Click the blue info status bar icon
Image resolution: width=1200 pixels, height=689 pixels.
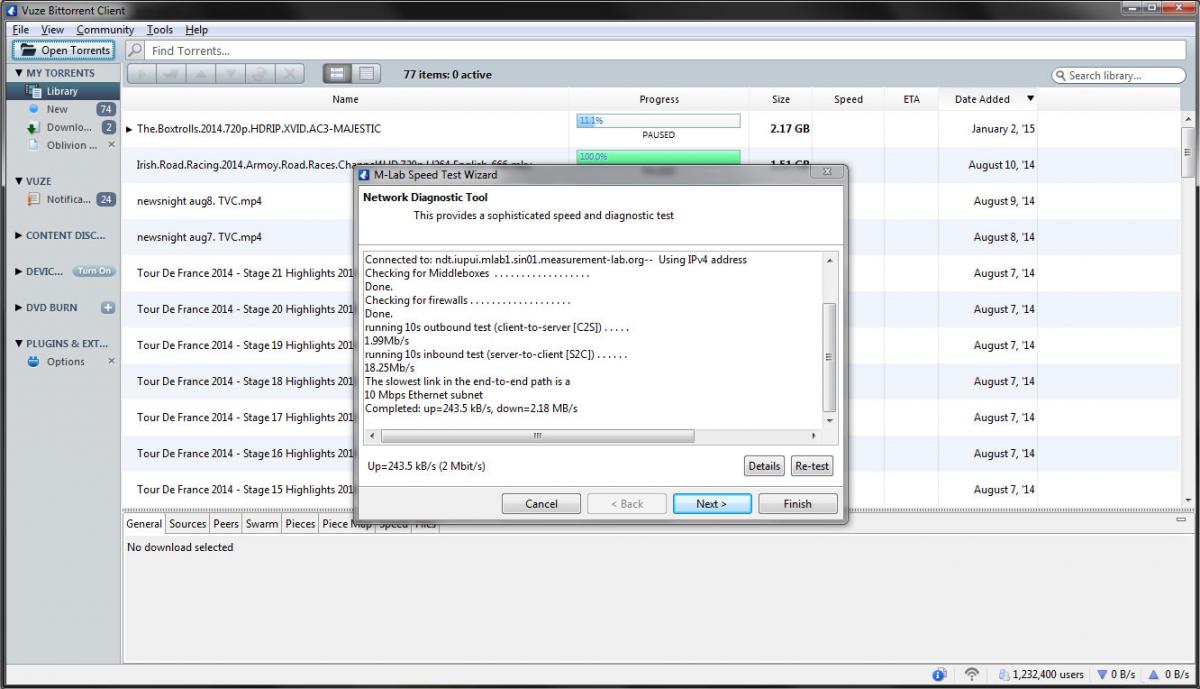coord(939,675)
